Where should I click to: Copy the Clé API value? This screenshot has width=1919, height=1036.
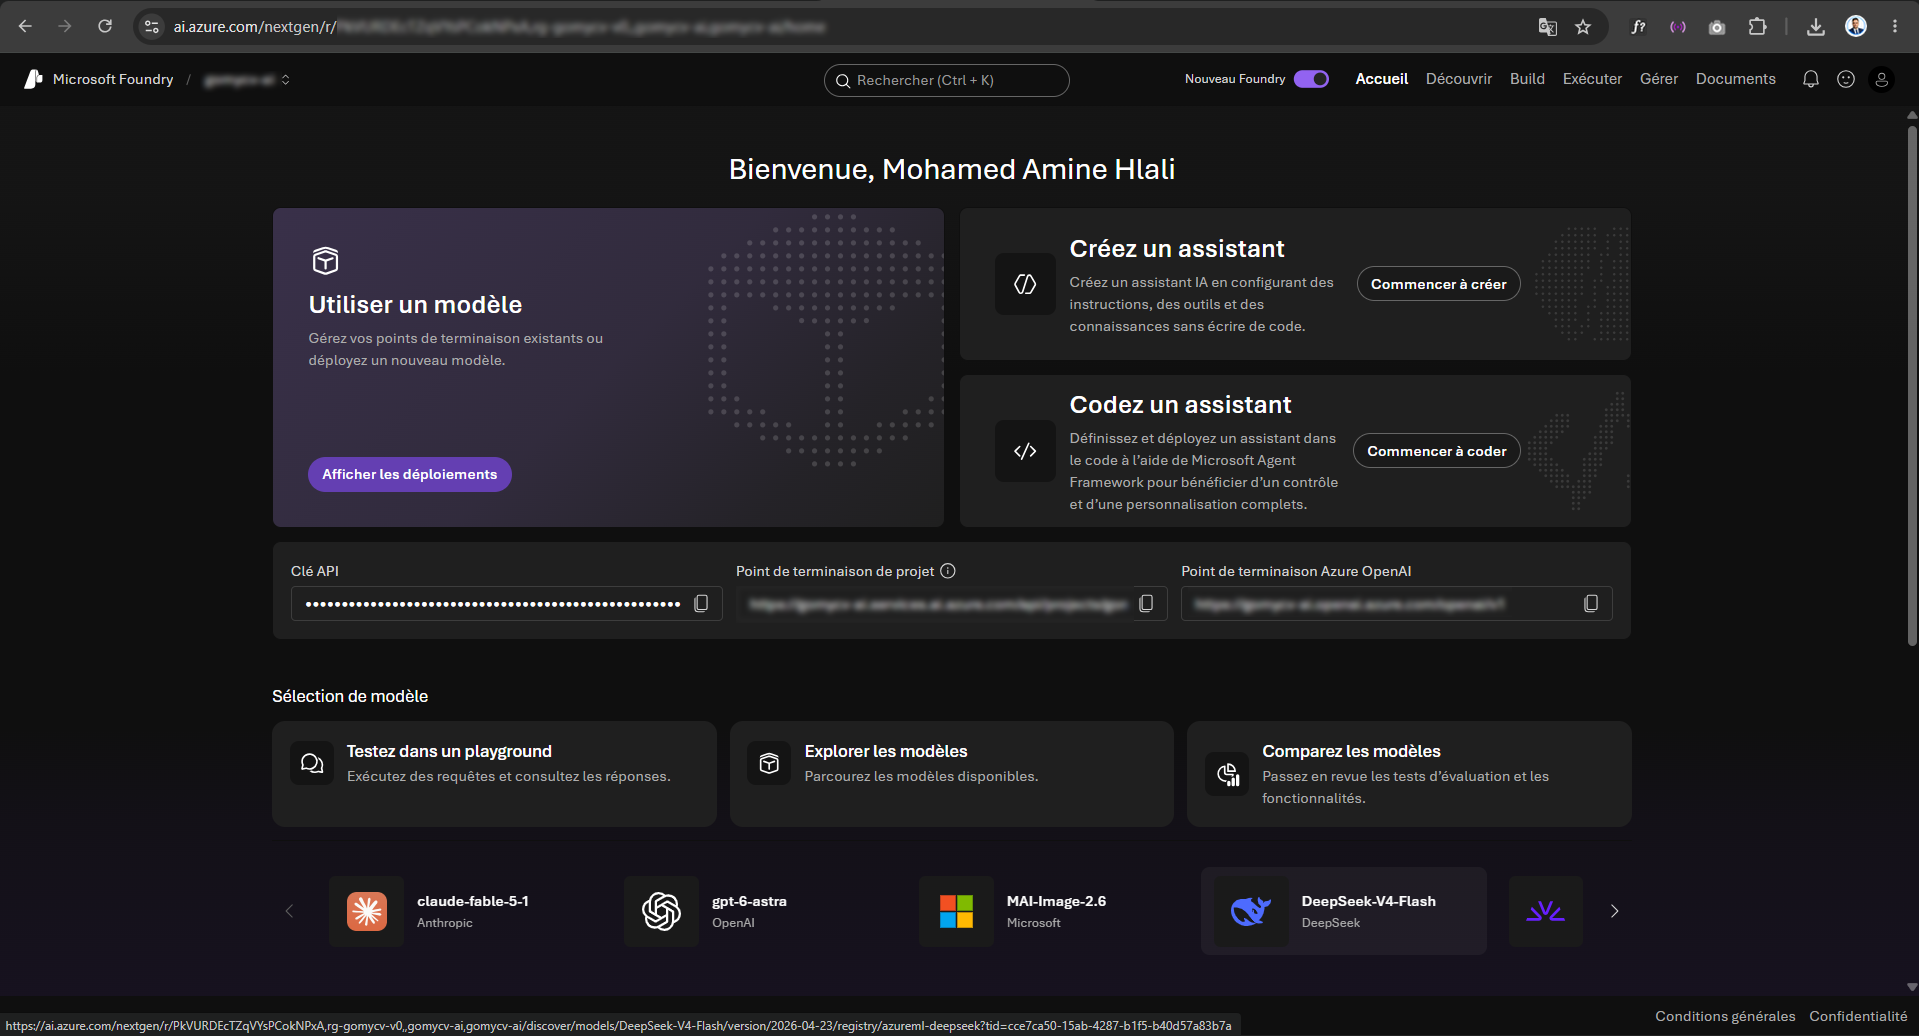(x=701, y=603)
